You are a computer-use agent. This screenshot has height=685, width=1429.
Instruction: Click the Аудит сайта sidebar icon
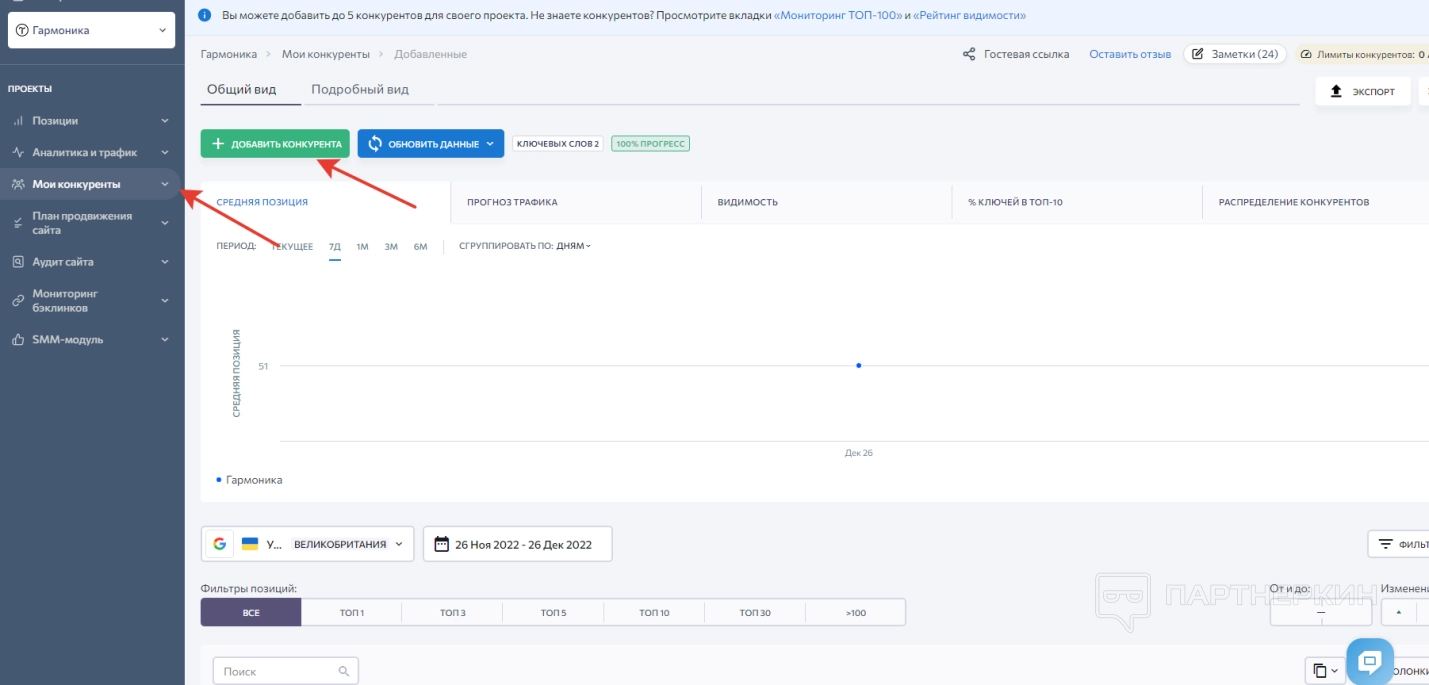click(x=18, y=262)
